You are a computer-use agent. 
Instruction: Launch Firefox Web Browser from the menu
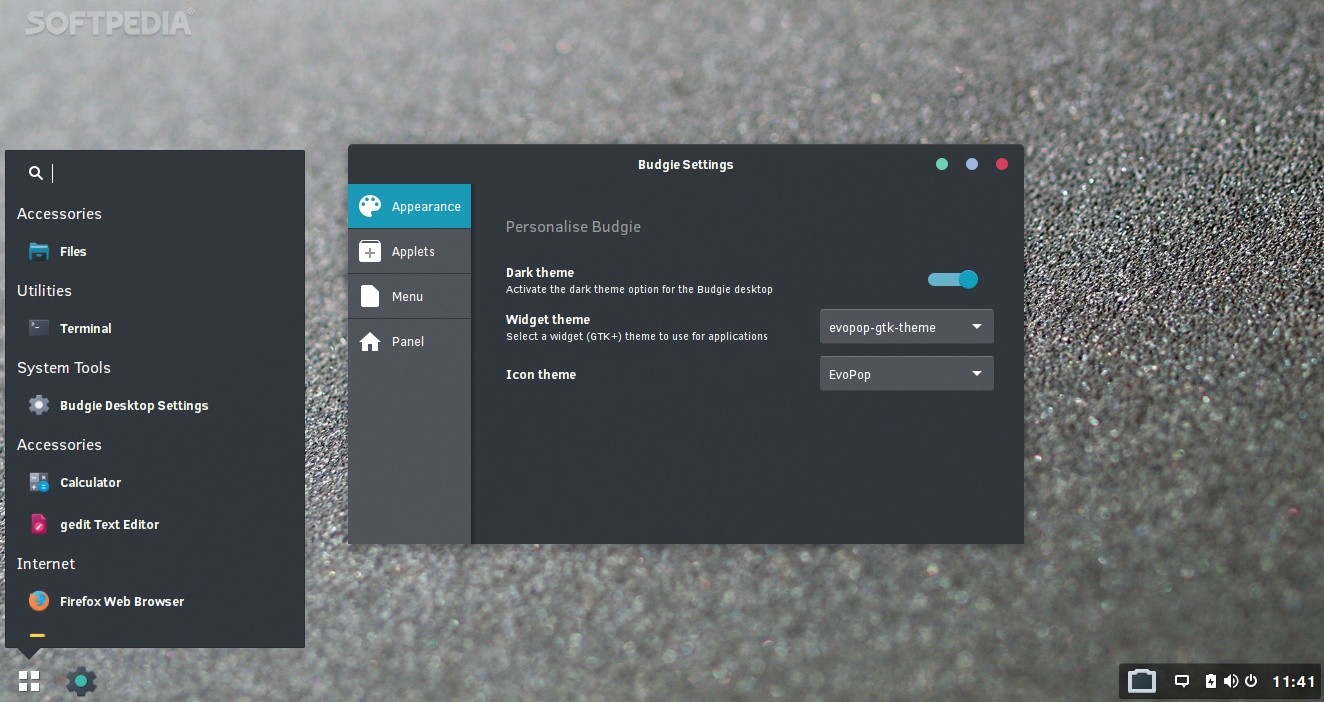[121, 601]
